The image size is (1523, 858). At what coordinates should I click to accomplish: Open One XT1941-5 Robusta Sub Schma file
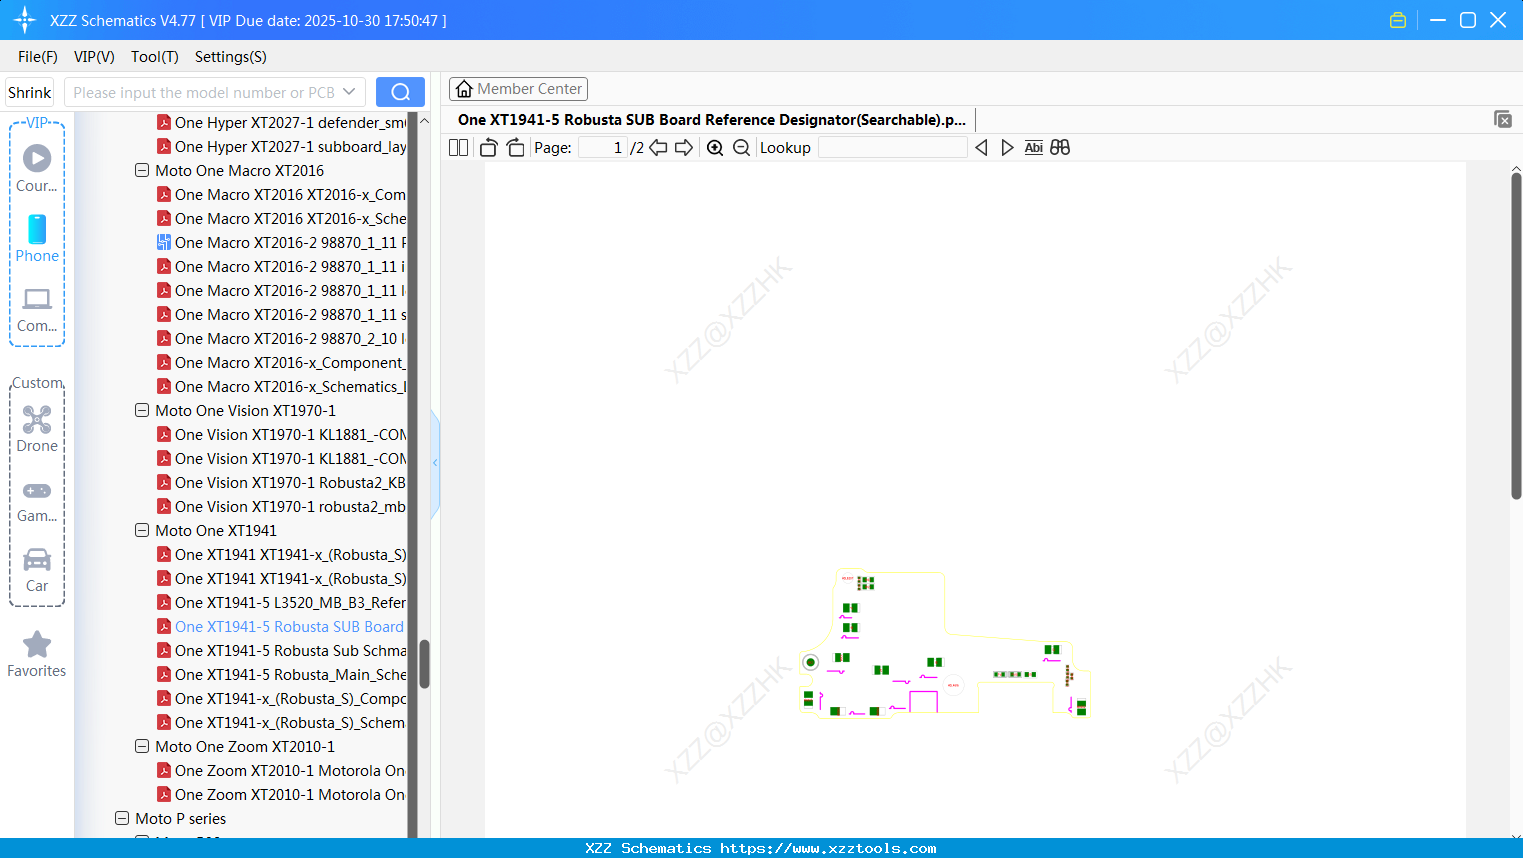click(x=281, y=651)
